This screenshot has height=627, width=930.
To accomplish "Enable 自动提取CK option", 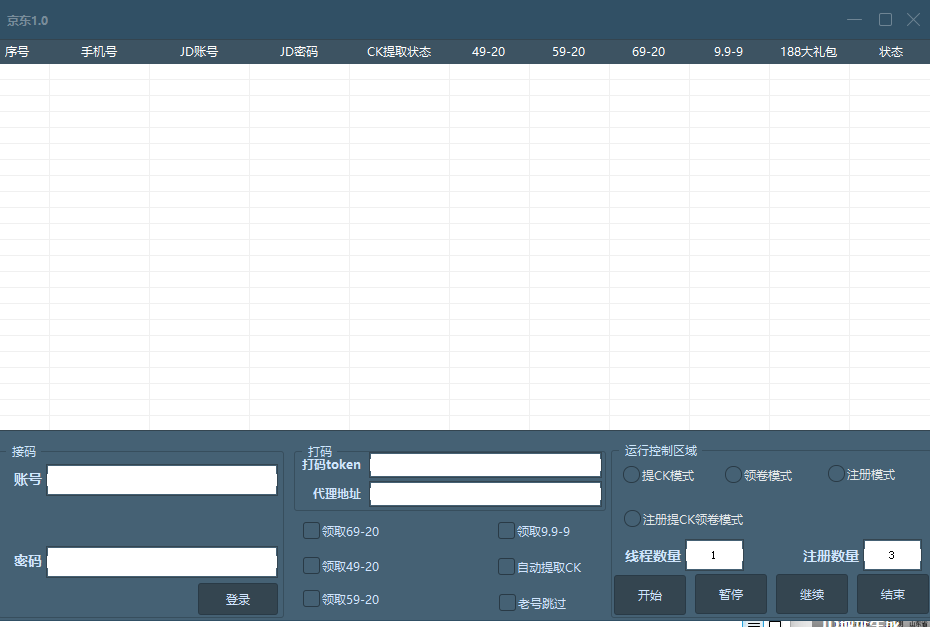I will click(x=507, y=567).
